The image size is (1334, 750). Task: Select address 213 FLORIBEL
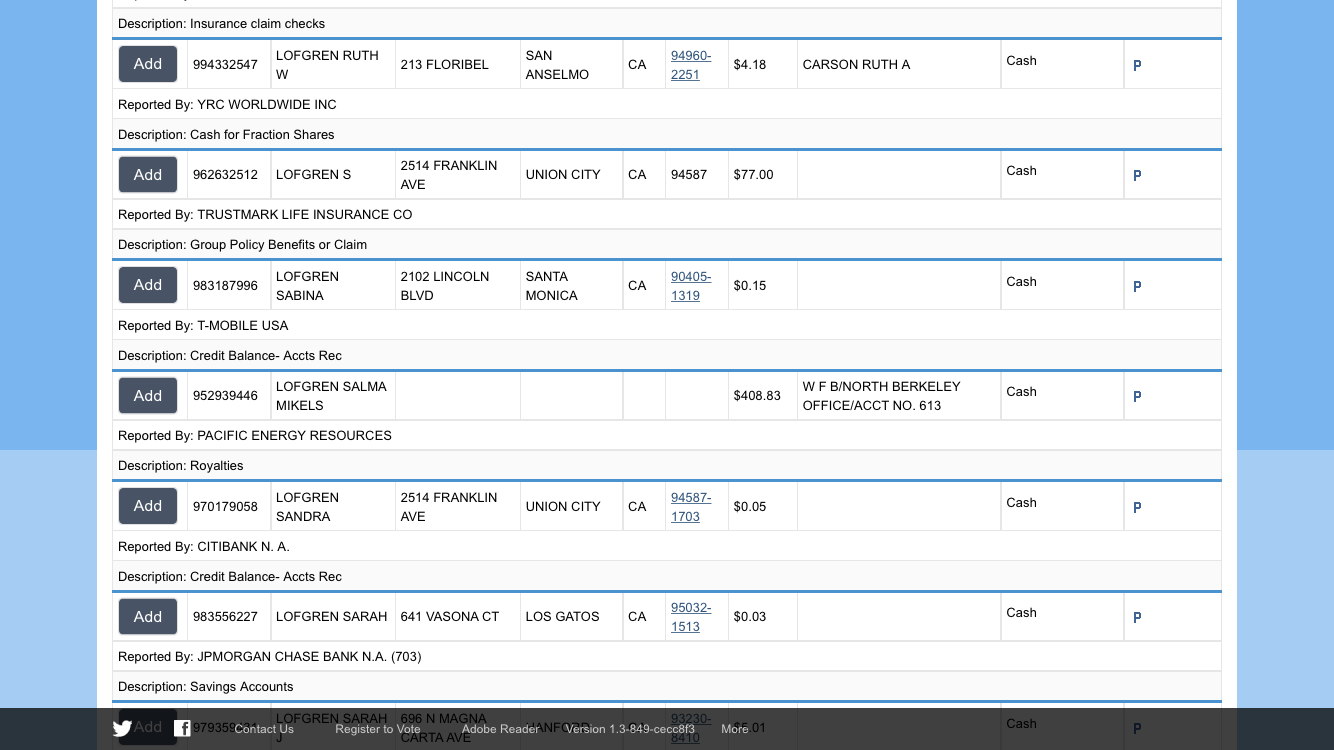445,65
